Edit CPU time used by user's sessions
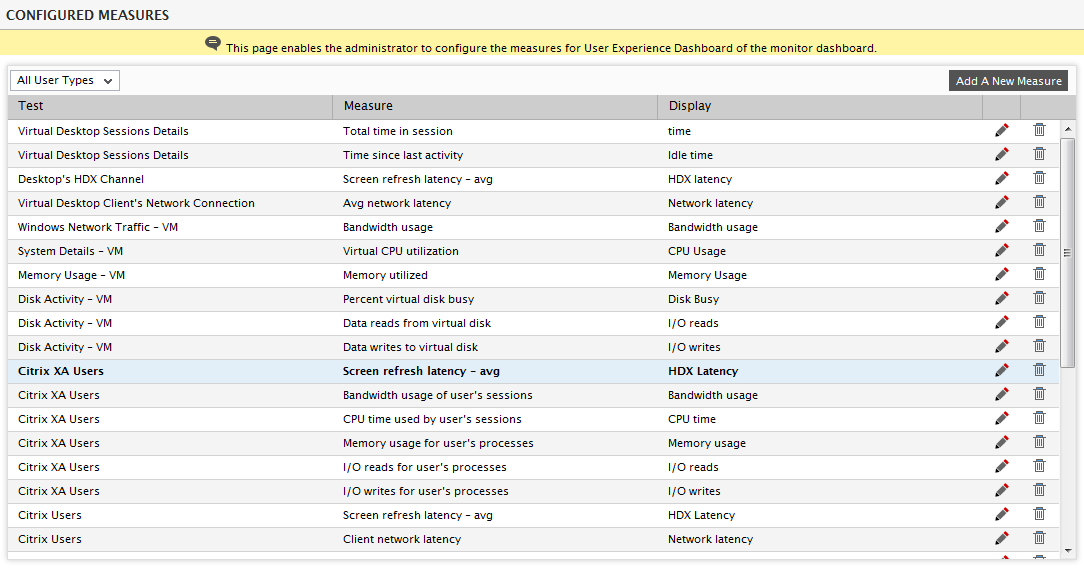1084x569 pixels. (x=1002, y=418)
